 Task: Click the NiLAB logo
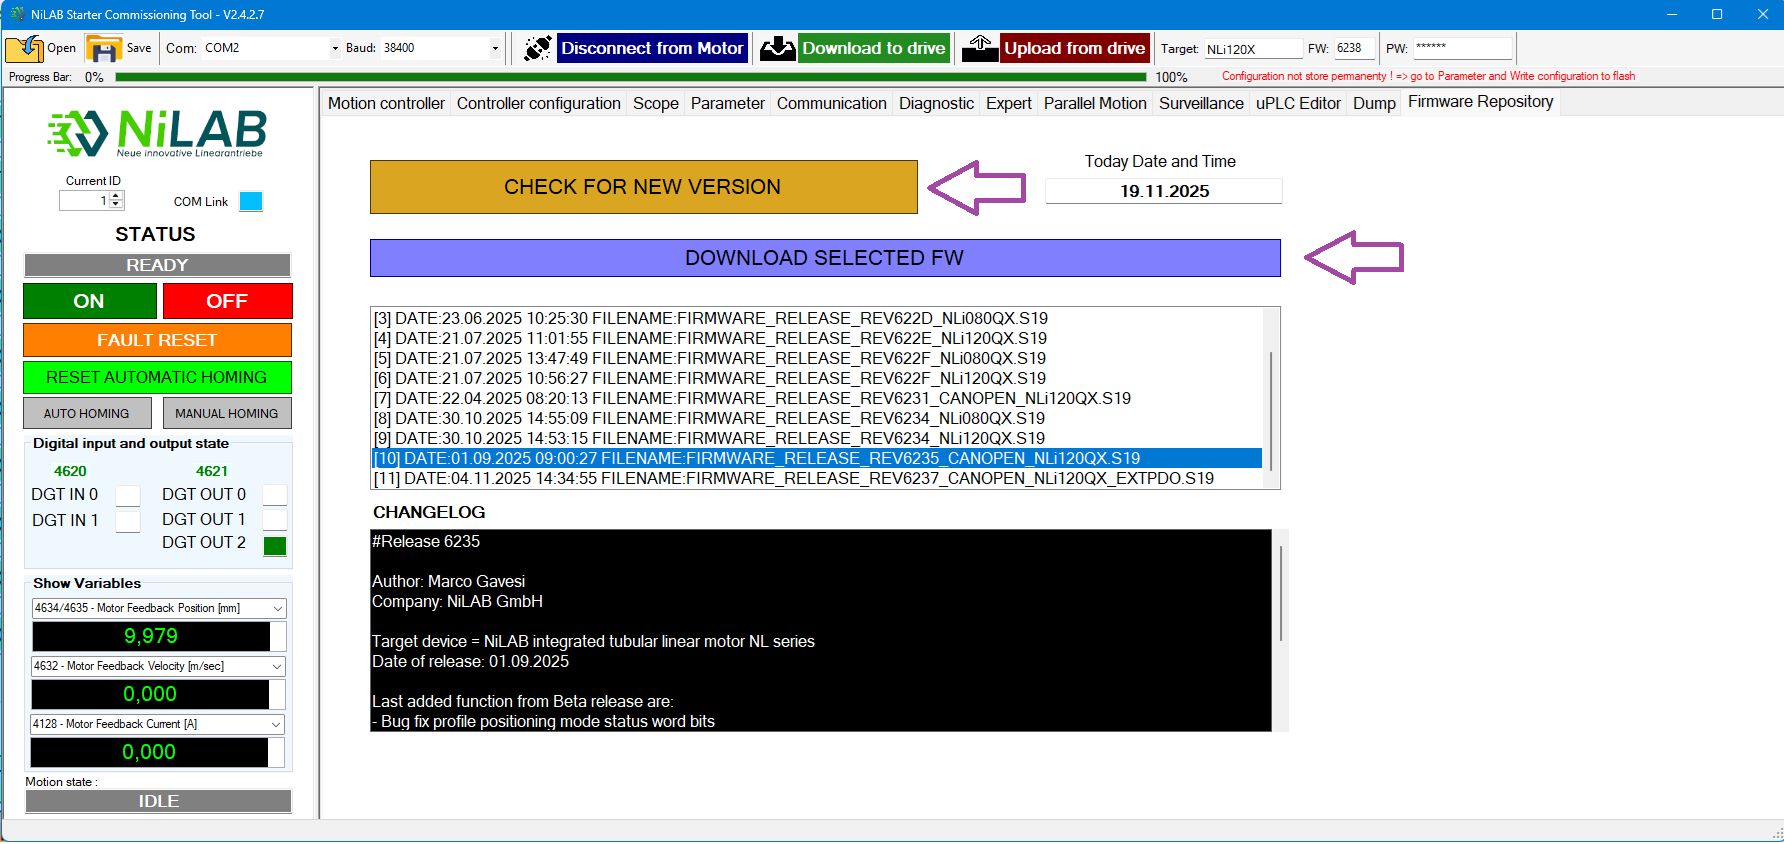point(158,133)
